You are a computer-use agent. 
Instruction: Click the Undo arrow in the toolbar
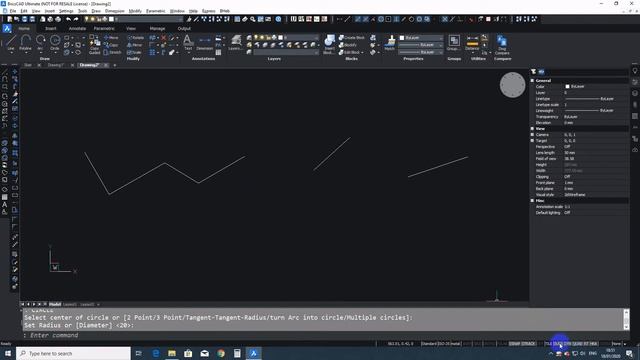coord(68,19)
